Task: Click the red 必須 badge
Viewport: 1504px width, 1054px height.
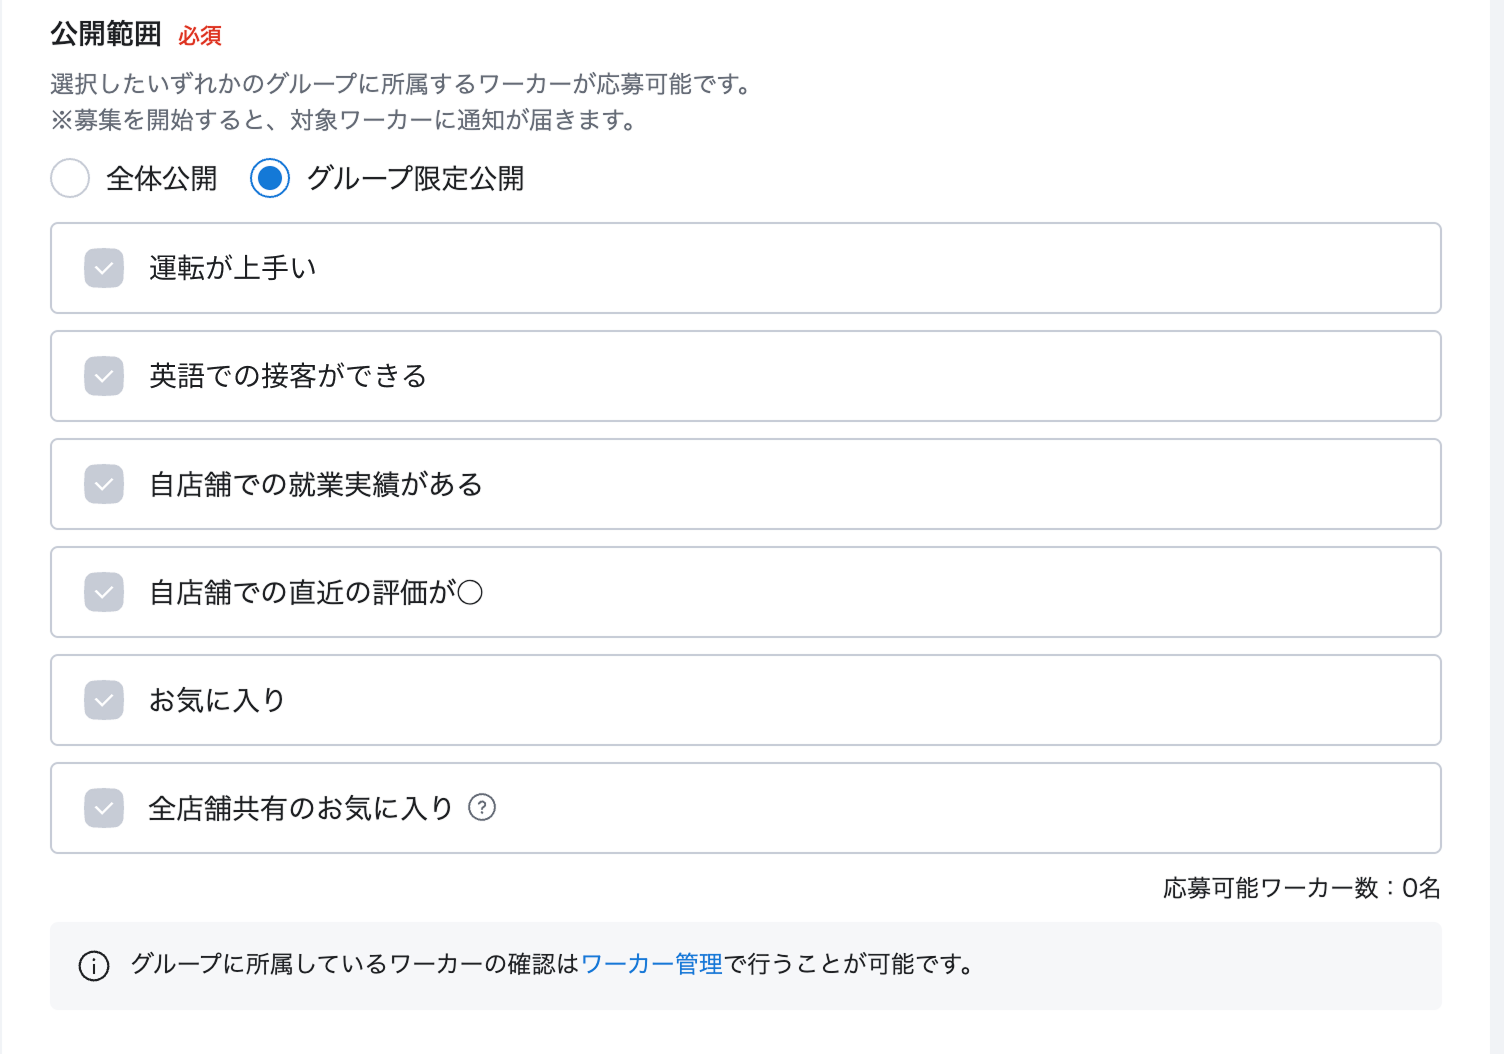Action: pos(200,36)
